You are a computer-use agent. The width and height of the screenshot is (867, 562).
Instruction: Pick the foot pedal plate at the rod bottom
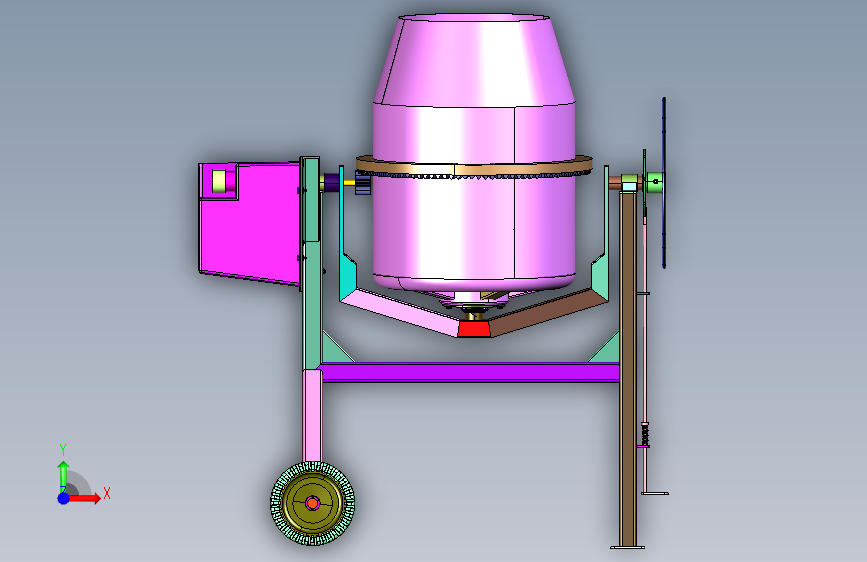click(655, 493)
